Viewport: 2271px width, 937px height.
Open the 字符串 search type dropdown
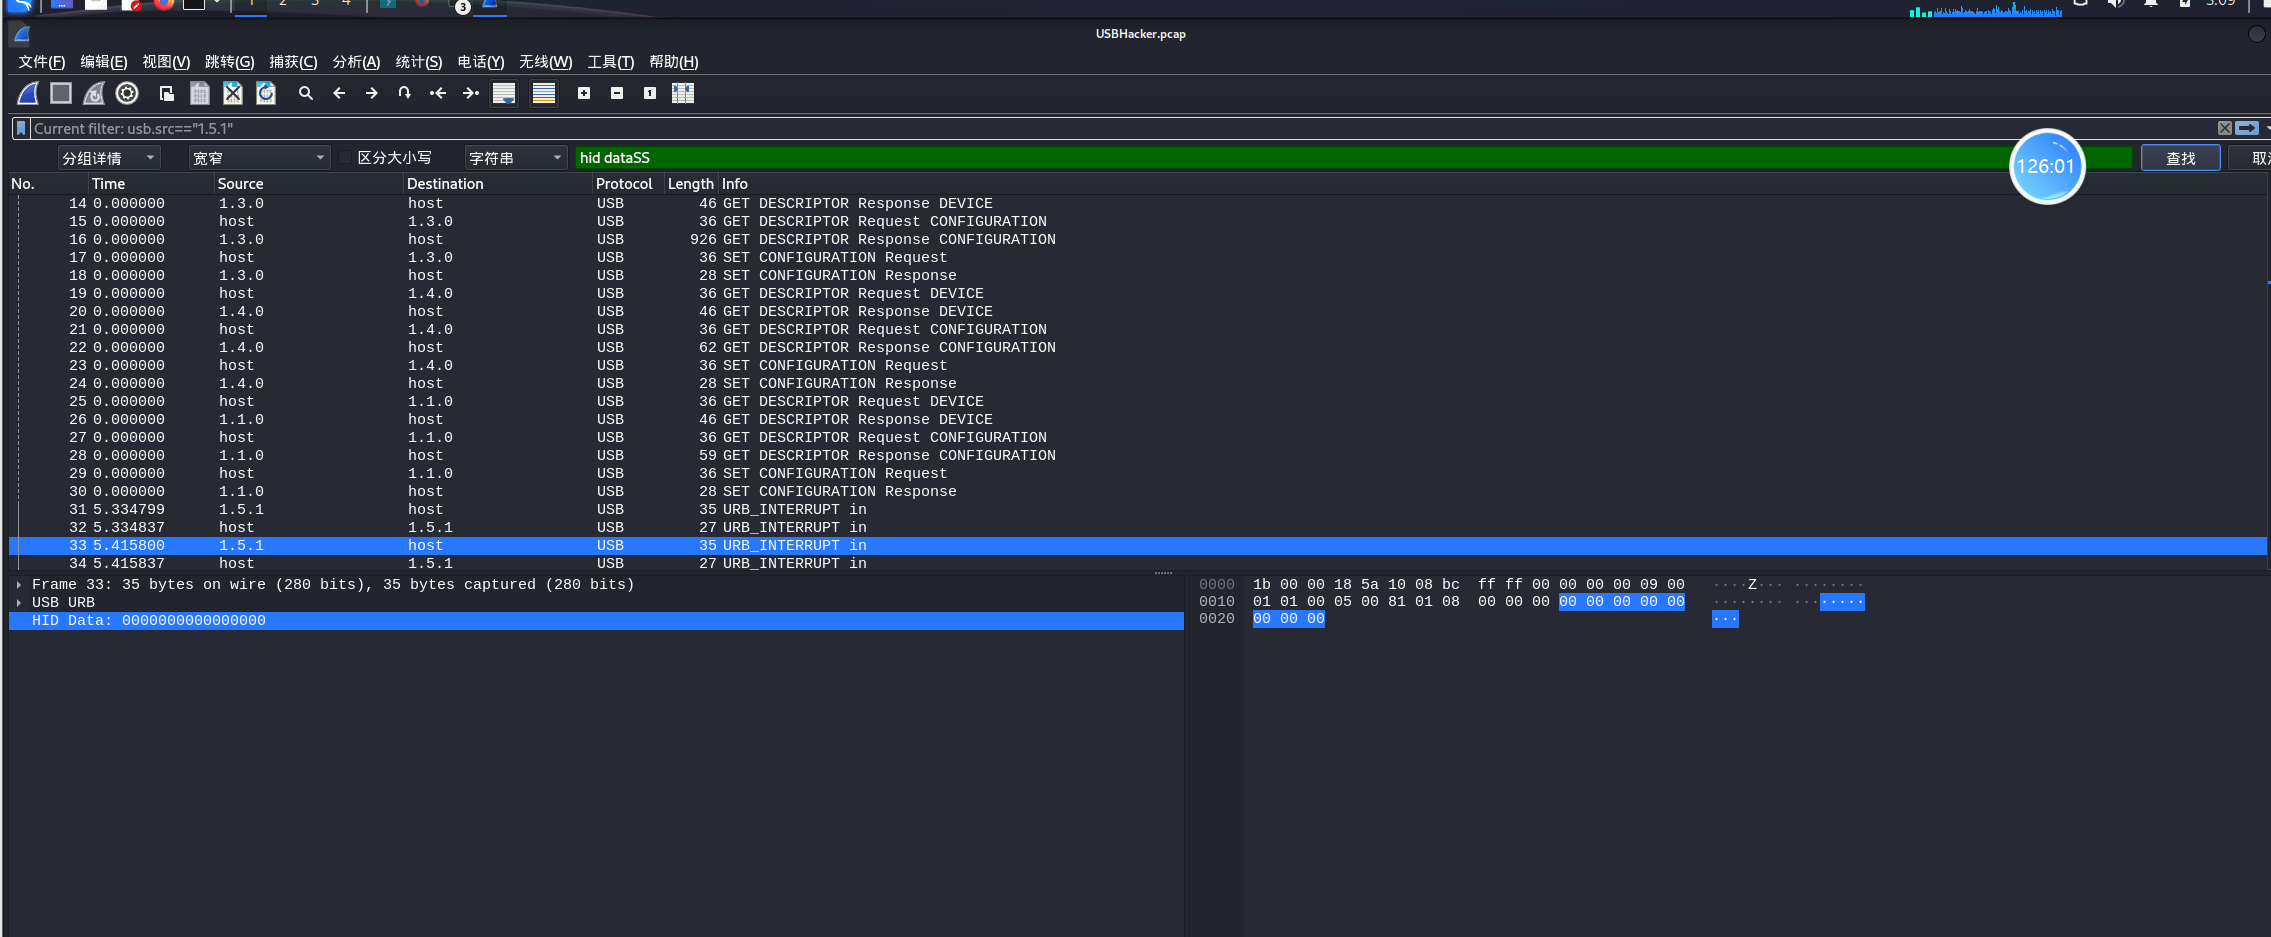(516, 158)
